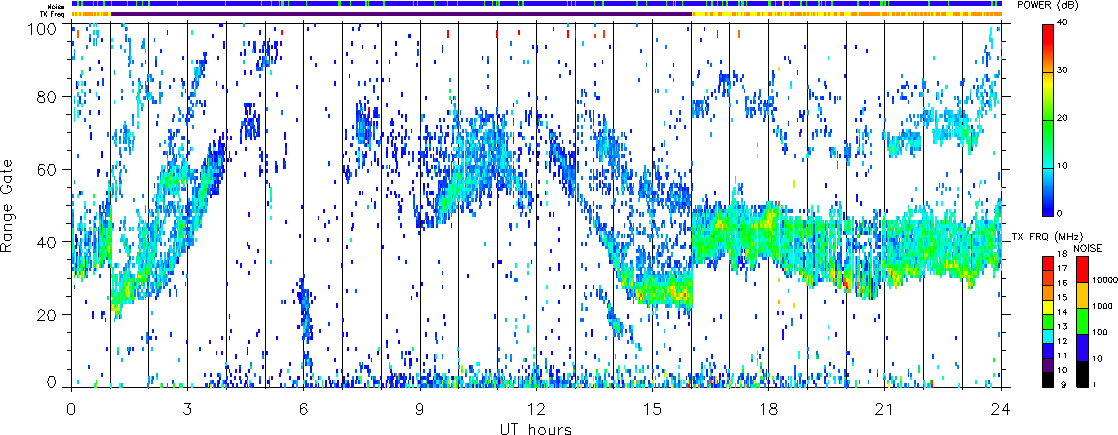The width and height of the screenshot is (1118, 435).
Task: Pick the purple segment of TX FRQ colorbar
Action: click(1047, 365)
